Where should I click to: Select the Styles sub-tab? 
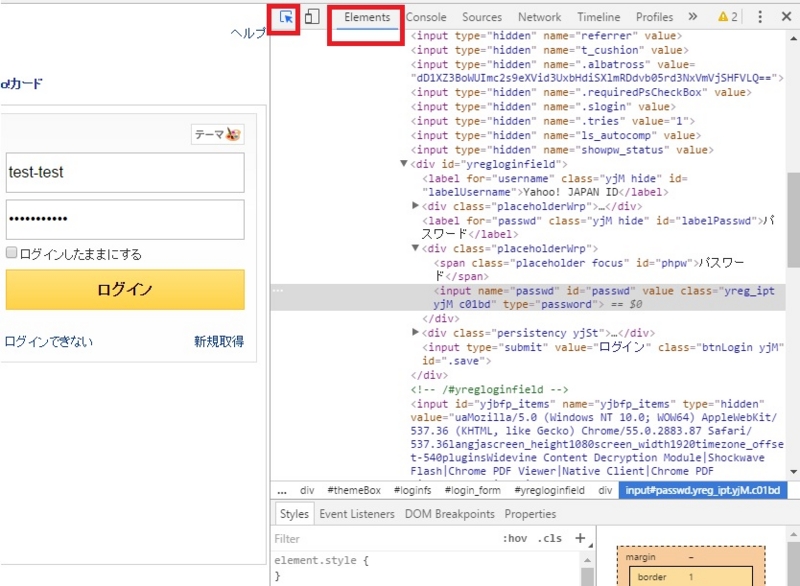[x=294, y=514]
